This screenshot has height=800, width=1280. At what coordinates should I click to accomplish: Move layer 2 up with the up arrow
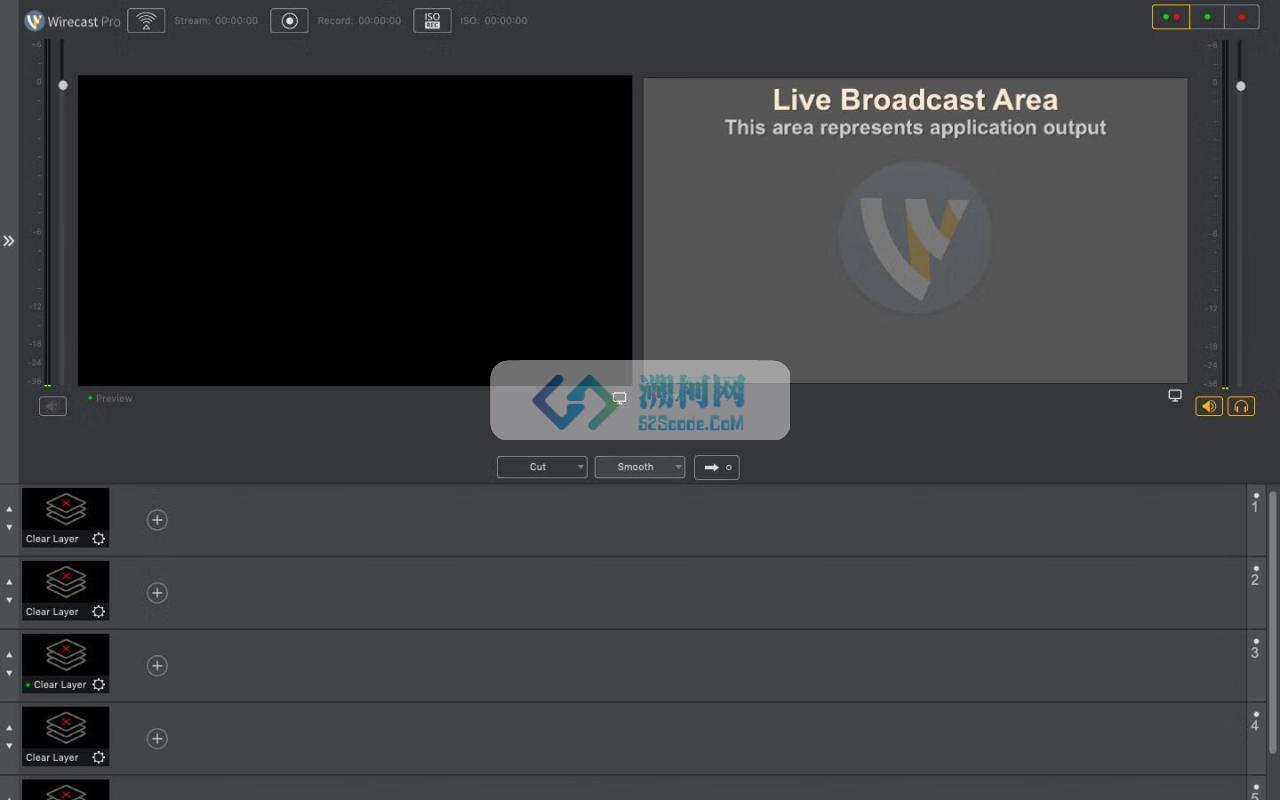[9, 582]
